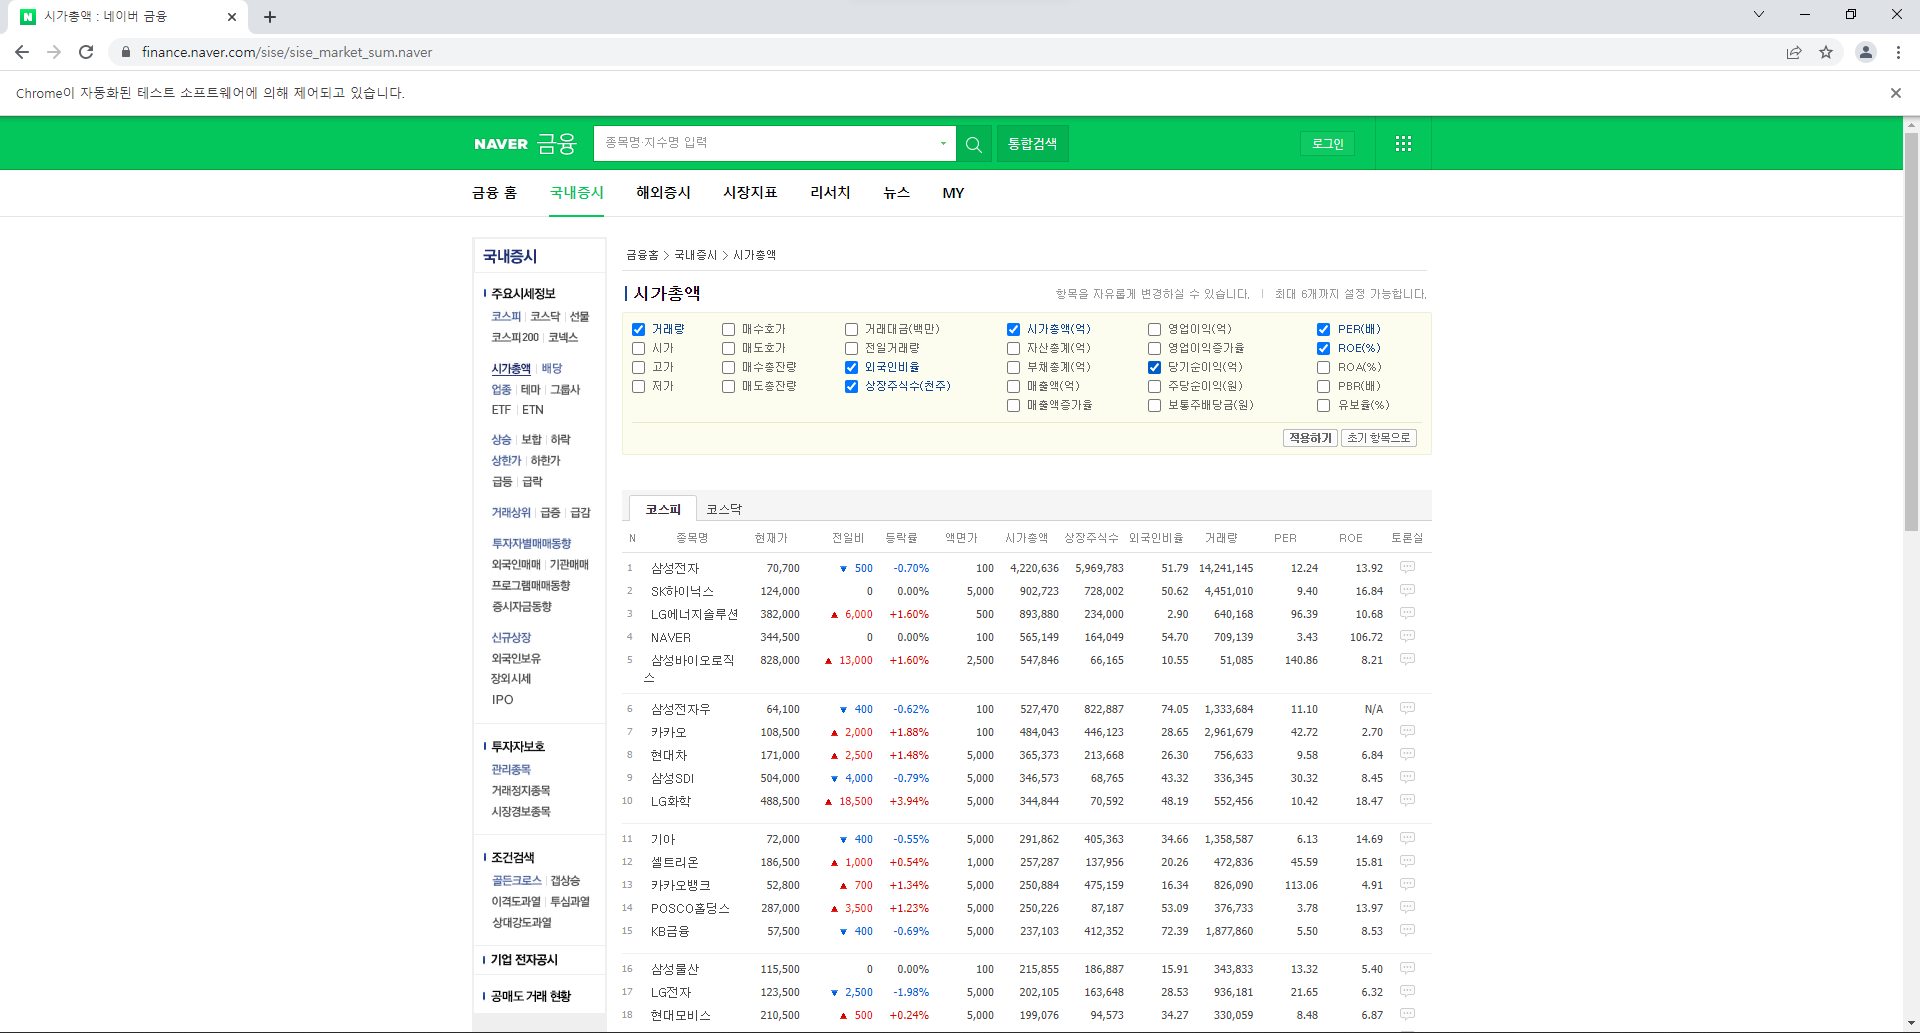Open the 뉴스 navigation menu item
Viewport: 1920px width, 1033px height.
(896, 193)
